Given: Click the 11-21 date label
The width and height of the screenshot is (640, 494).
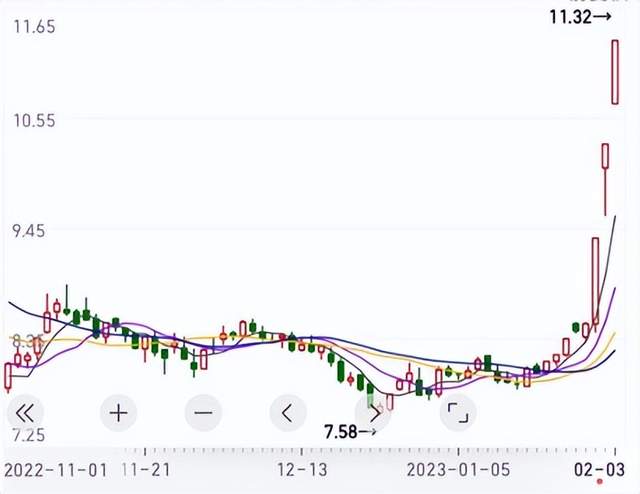Looking at the screenshot, I should 146,470.
